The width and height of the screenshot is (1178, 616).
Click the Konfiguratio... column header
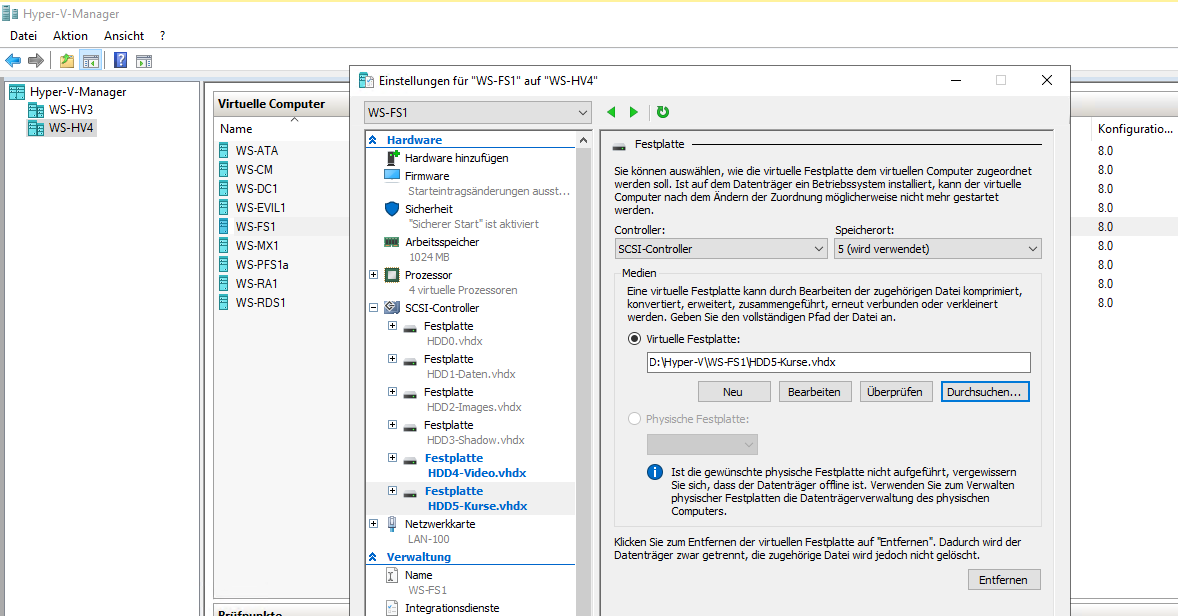point(1134,129)
